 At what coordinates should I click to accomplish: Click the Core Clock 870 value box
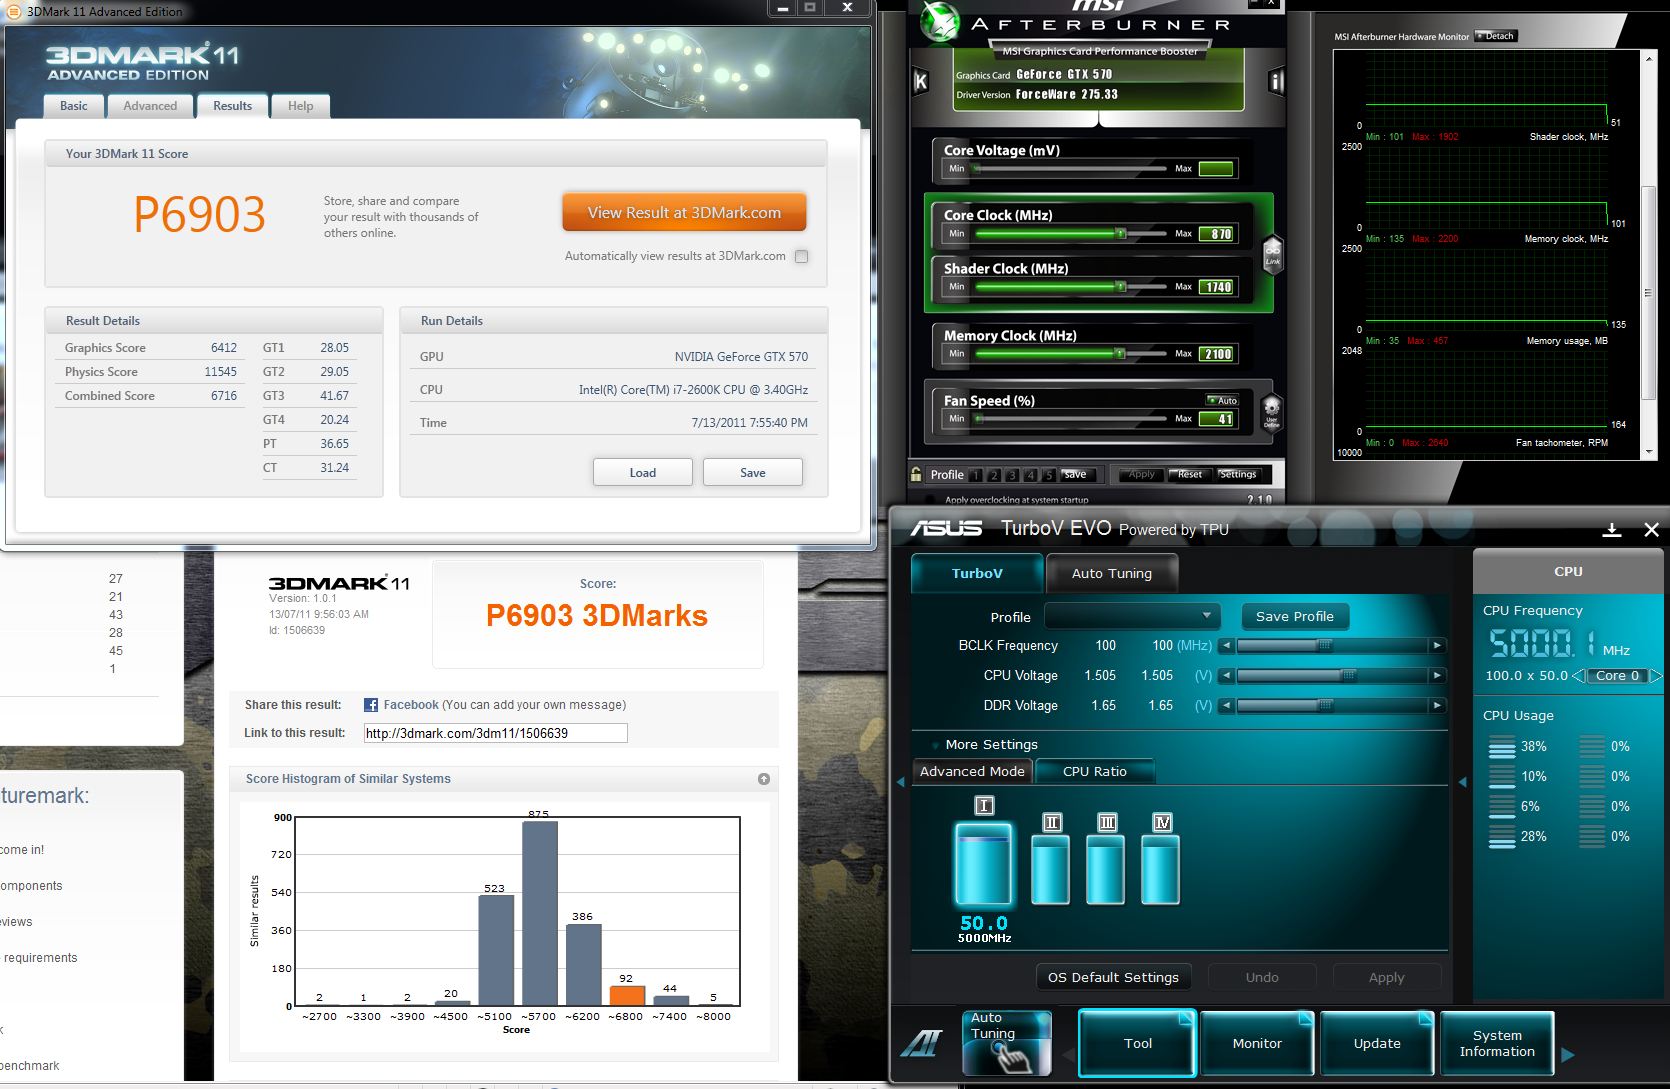1216,233
